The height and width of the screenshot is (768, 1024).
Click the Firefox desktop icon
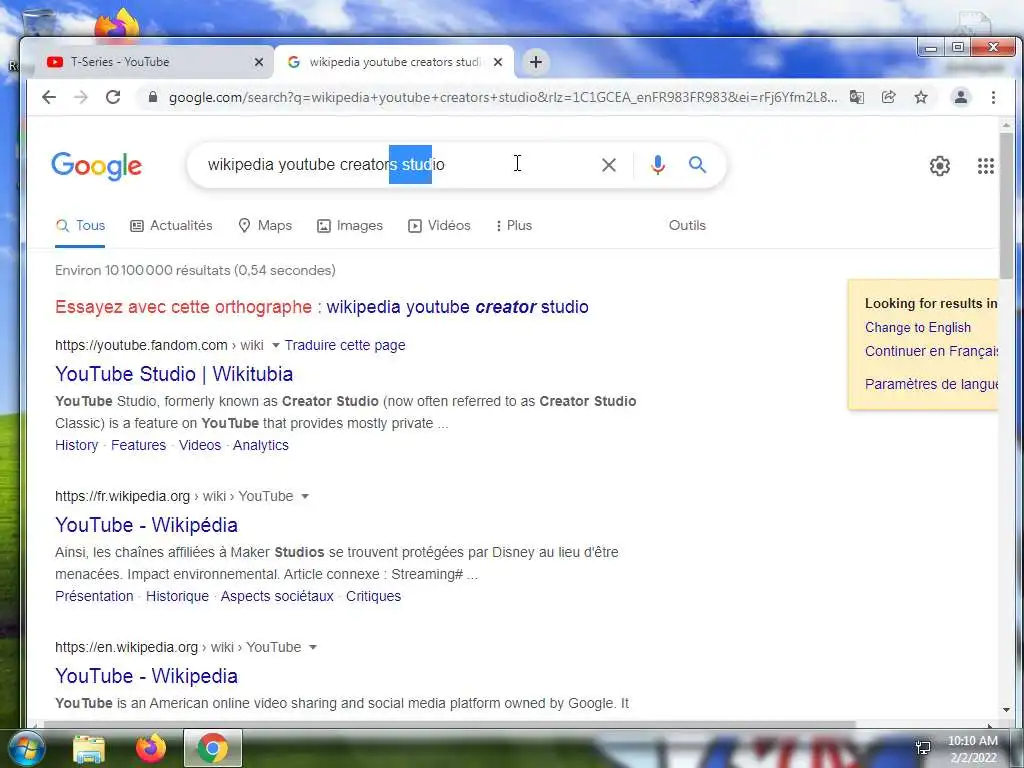pyautogui.click(x=118, y=24)
